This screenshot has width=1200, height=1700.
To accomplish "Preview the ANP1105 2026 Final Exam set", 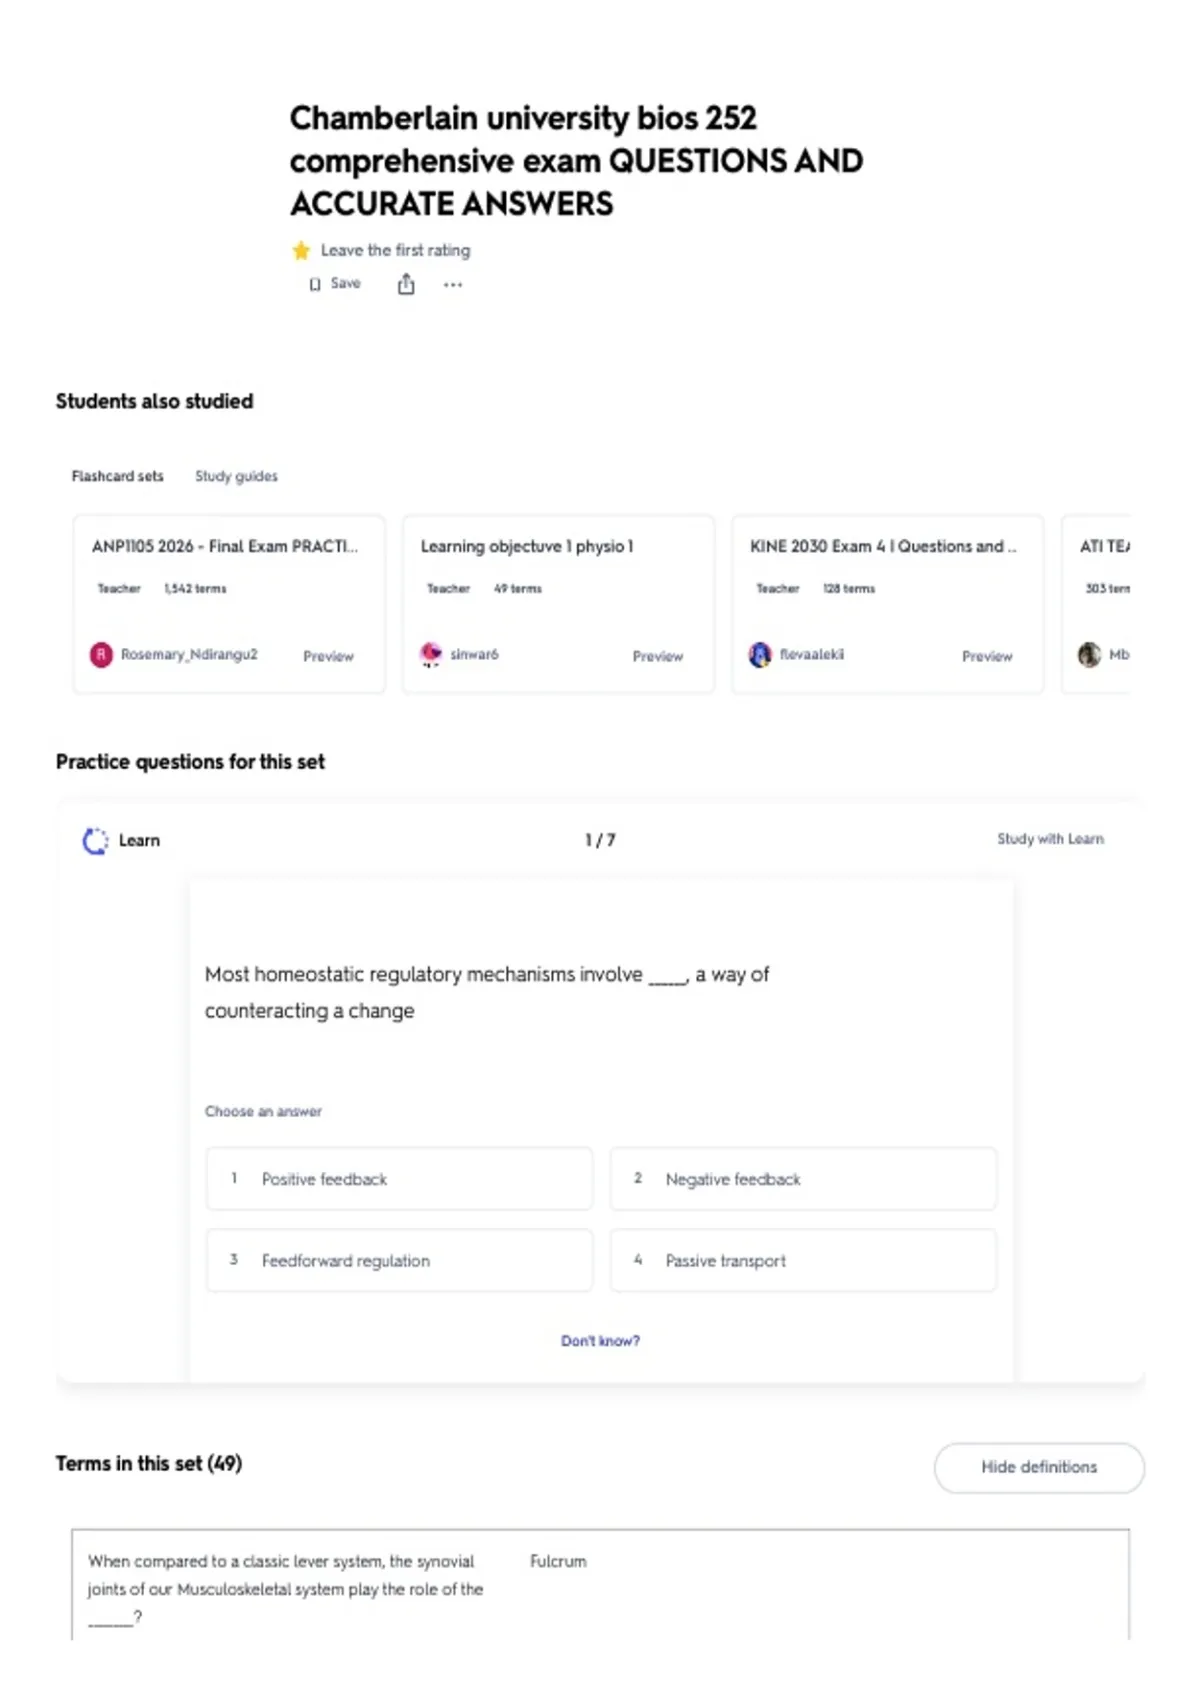I will 328,656.
